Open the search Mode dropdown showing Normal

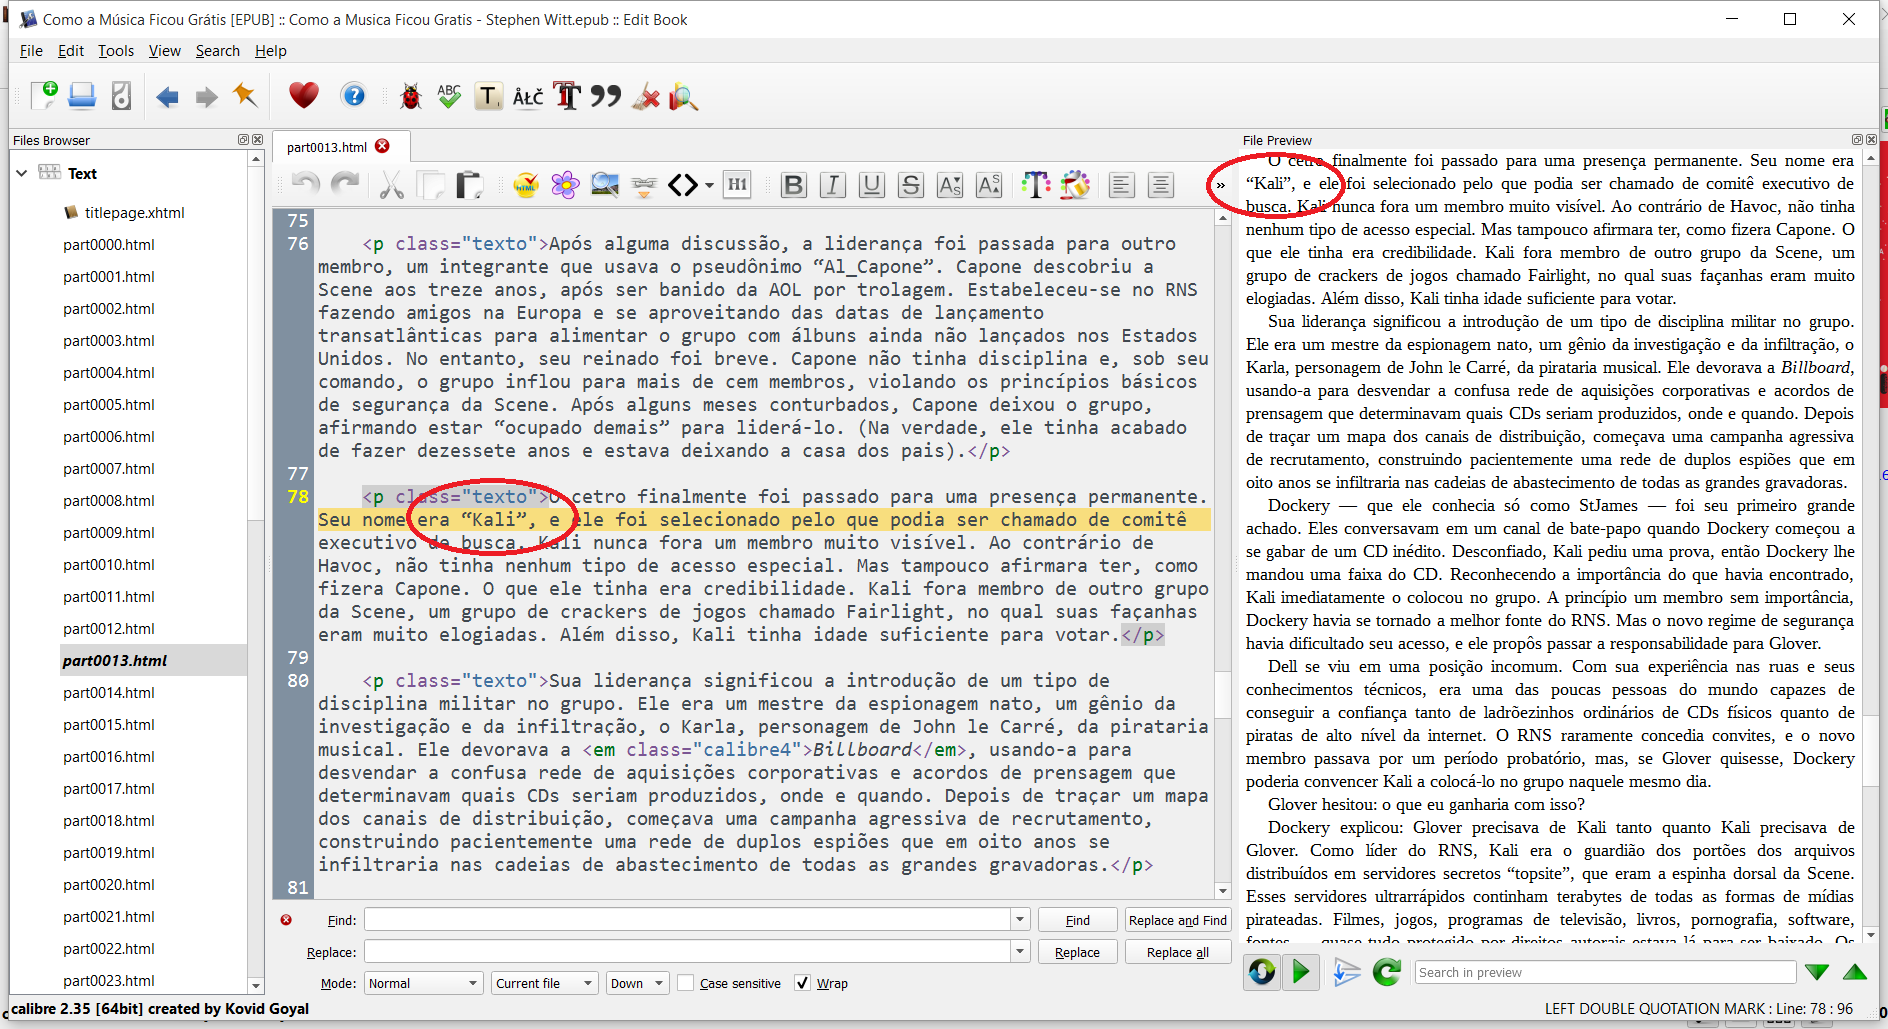[x=424, y=983]
